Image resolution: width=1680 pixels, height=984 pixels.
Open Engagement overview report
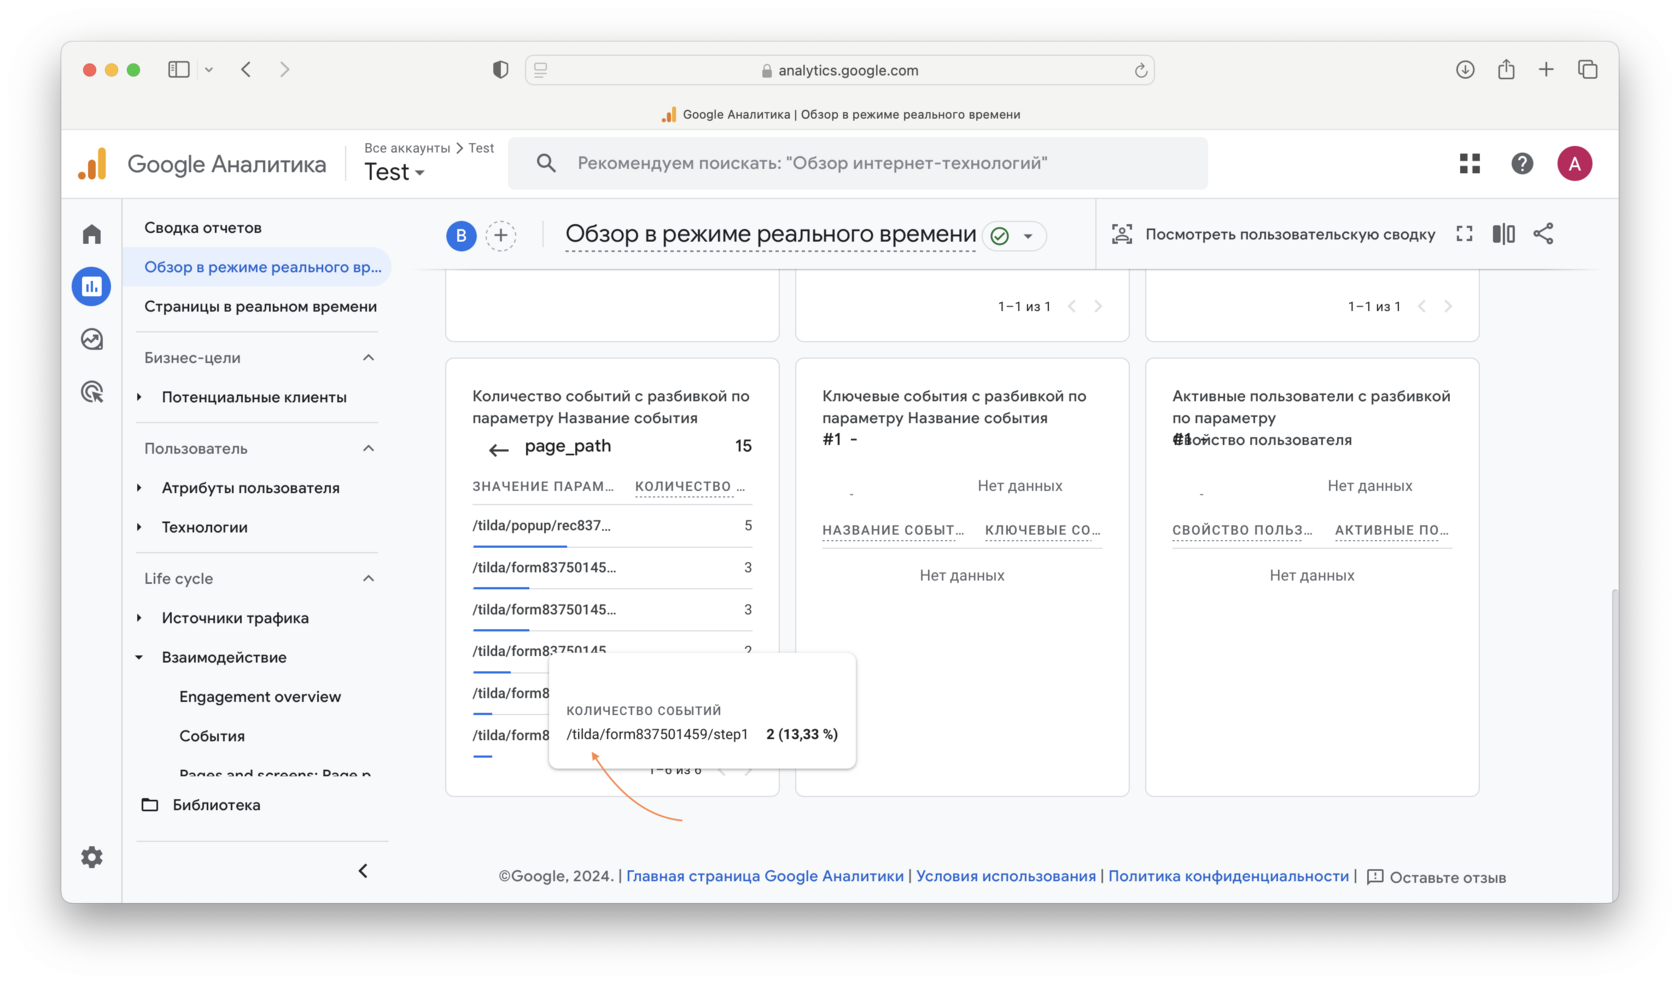click(260, 696)
